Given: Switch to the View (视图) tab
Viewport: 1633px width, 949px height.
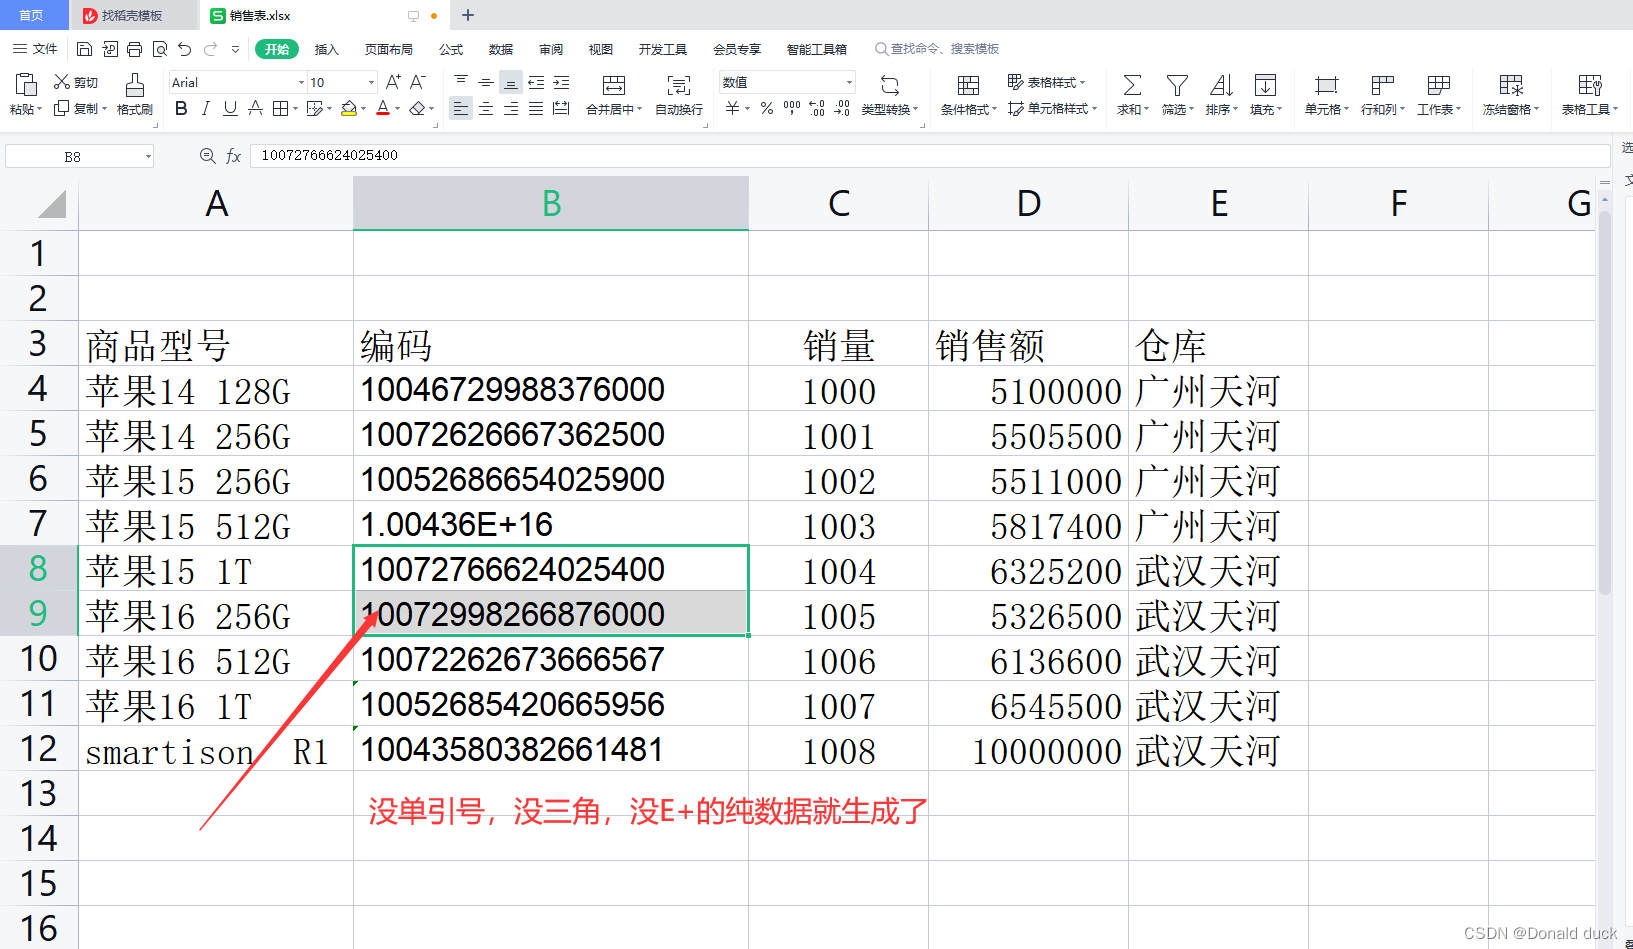Looking at the screenshot, I should click(601, 49).
